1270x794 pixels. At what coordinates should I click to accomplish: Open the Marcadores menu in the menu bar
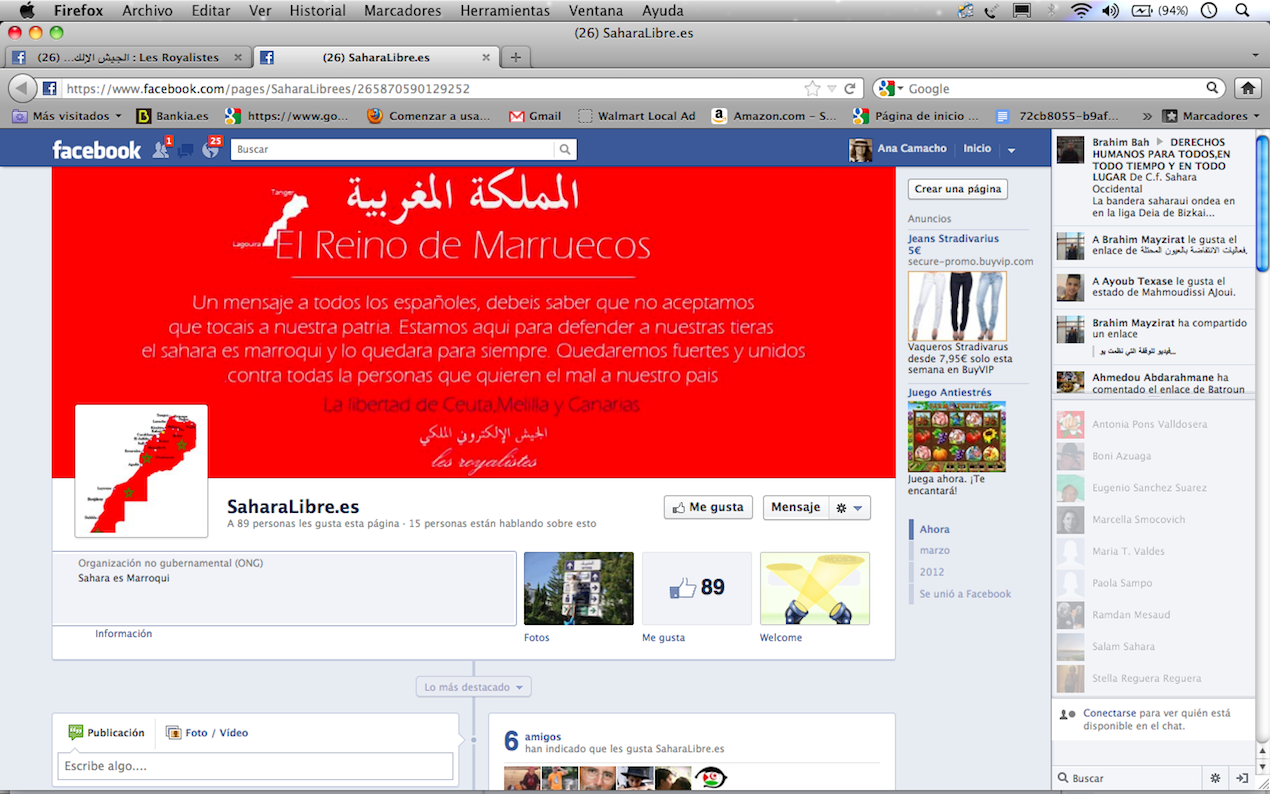coord(403,11)
